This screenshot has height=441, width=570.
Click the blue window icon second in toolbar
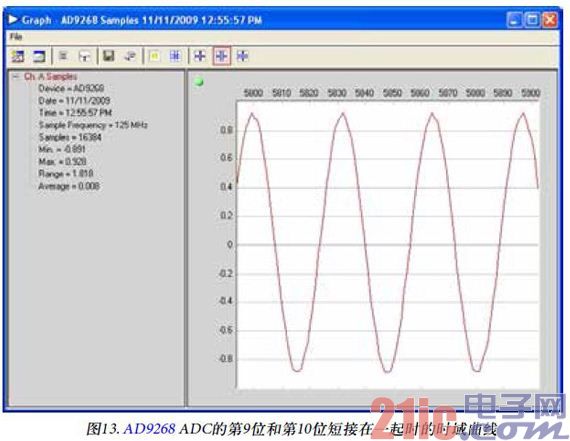pyautogui.click(x=39, y=56)
